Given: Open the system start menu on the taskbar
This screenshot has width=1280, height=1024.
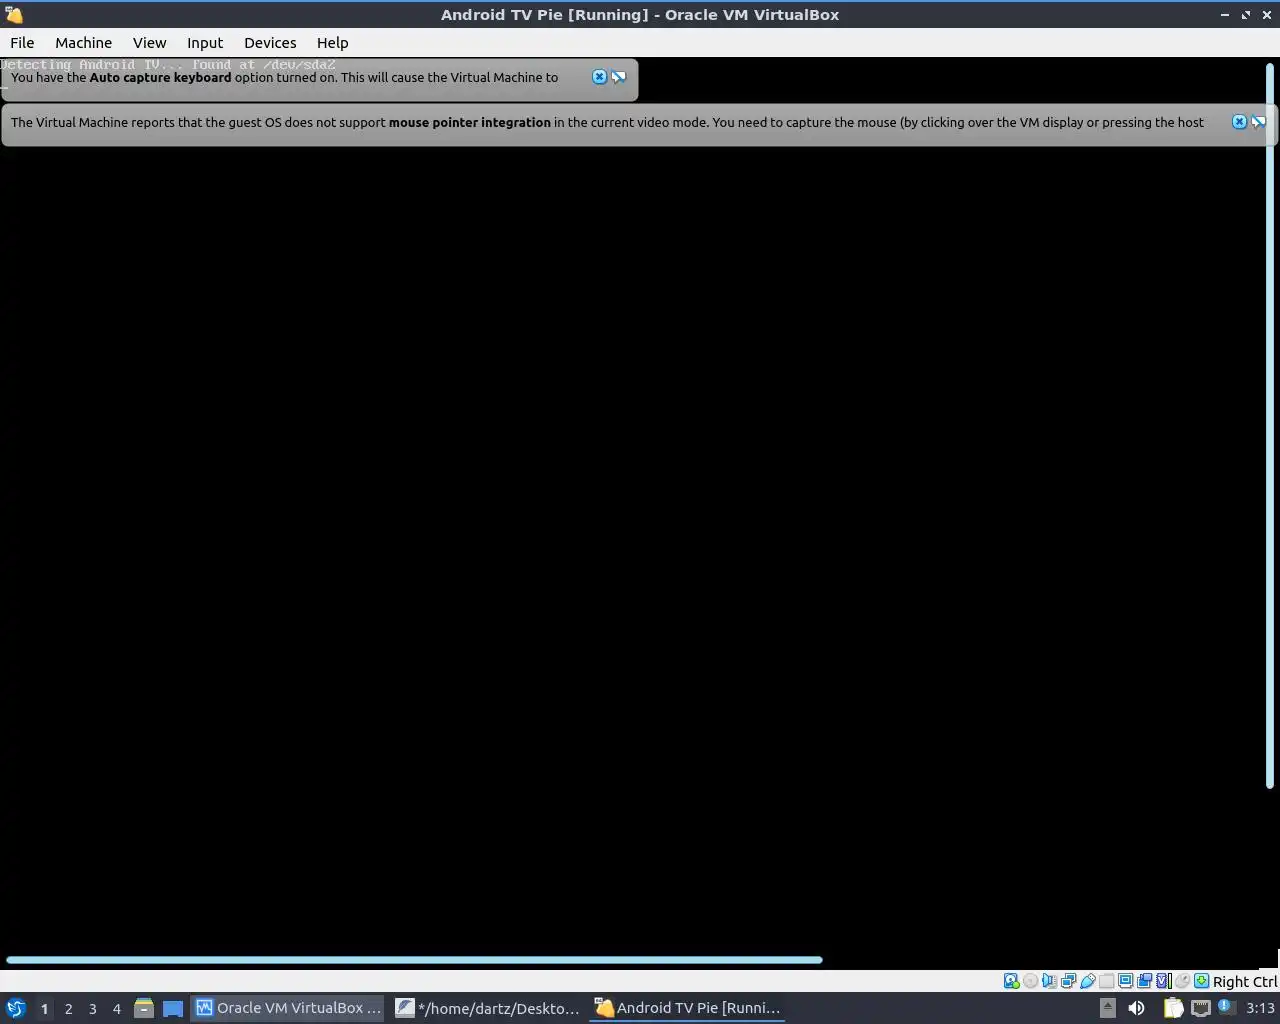Looking at the screenshot, I should coord(15,1008).
